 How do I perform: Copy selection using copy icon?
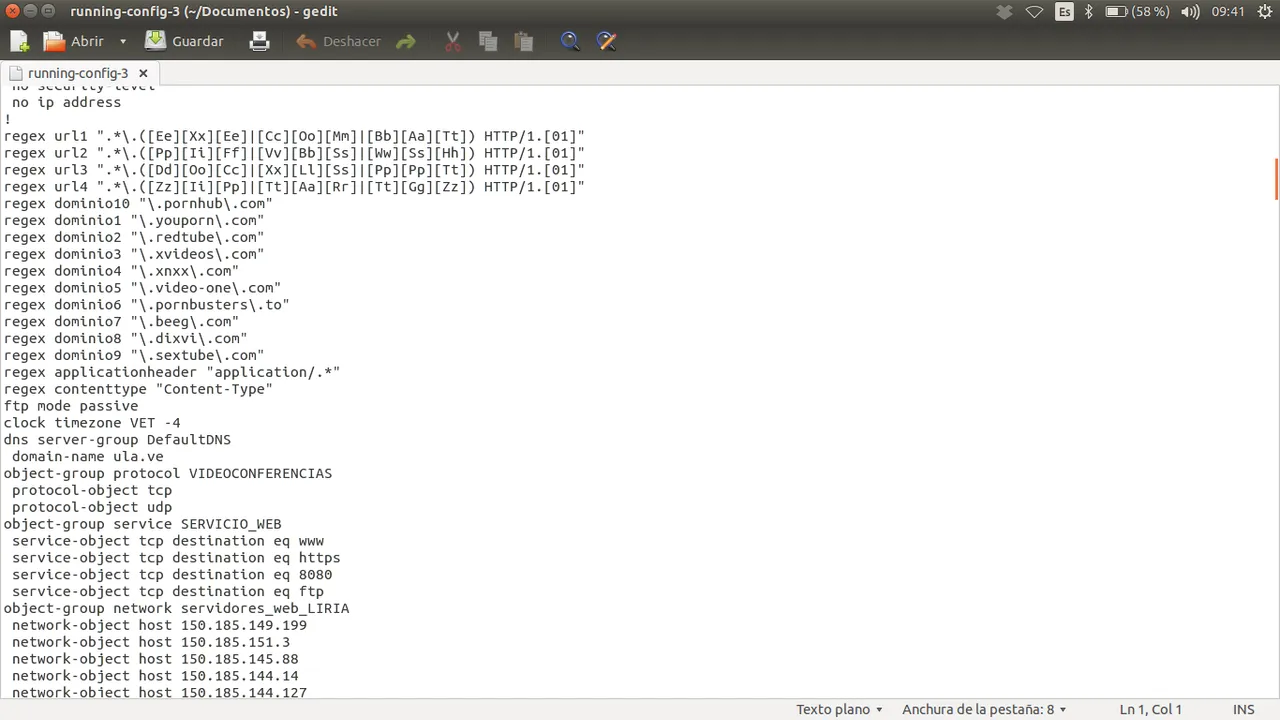pos(488,41)
